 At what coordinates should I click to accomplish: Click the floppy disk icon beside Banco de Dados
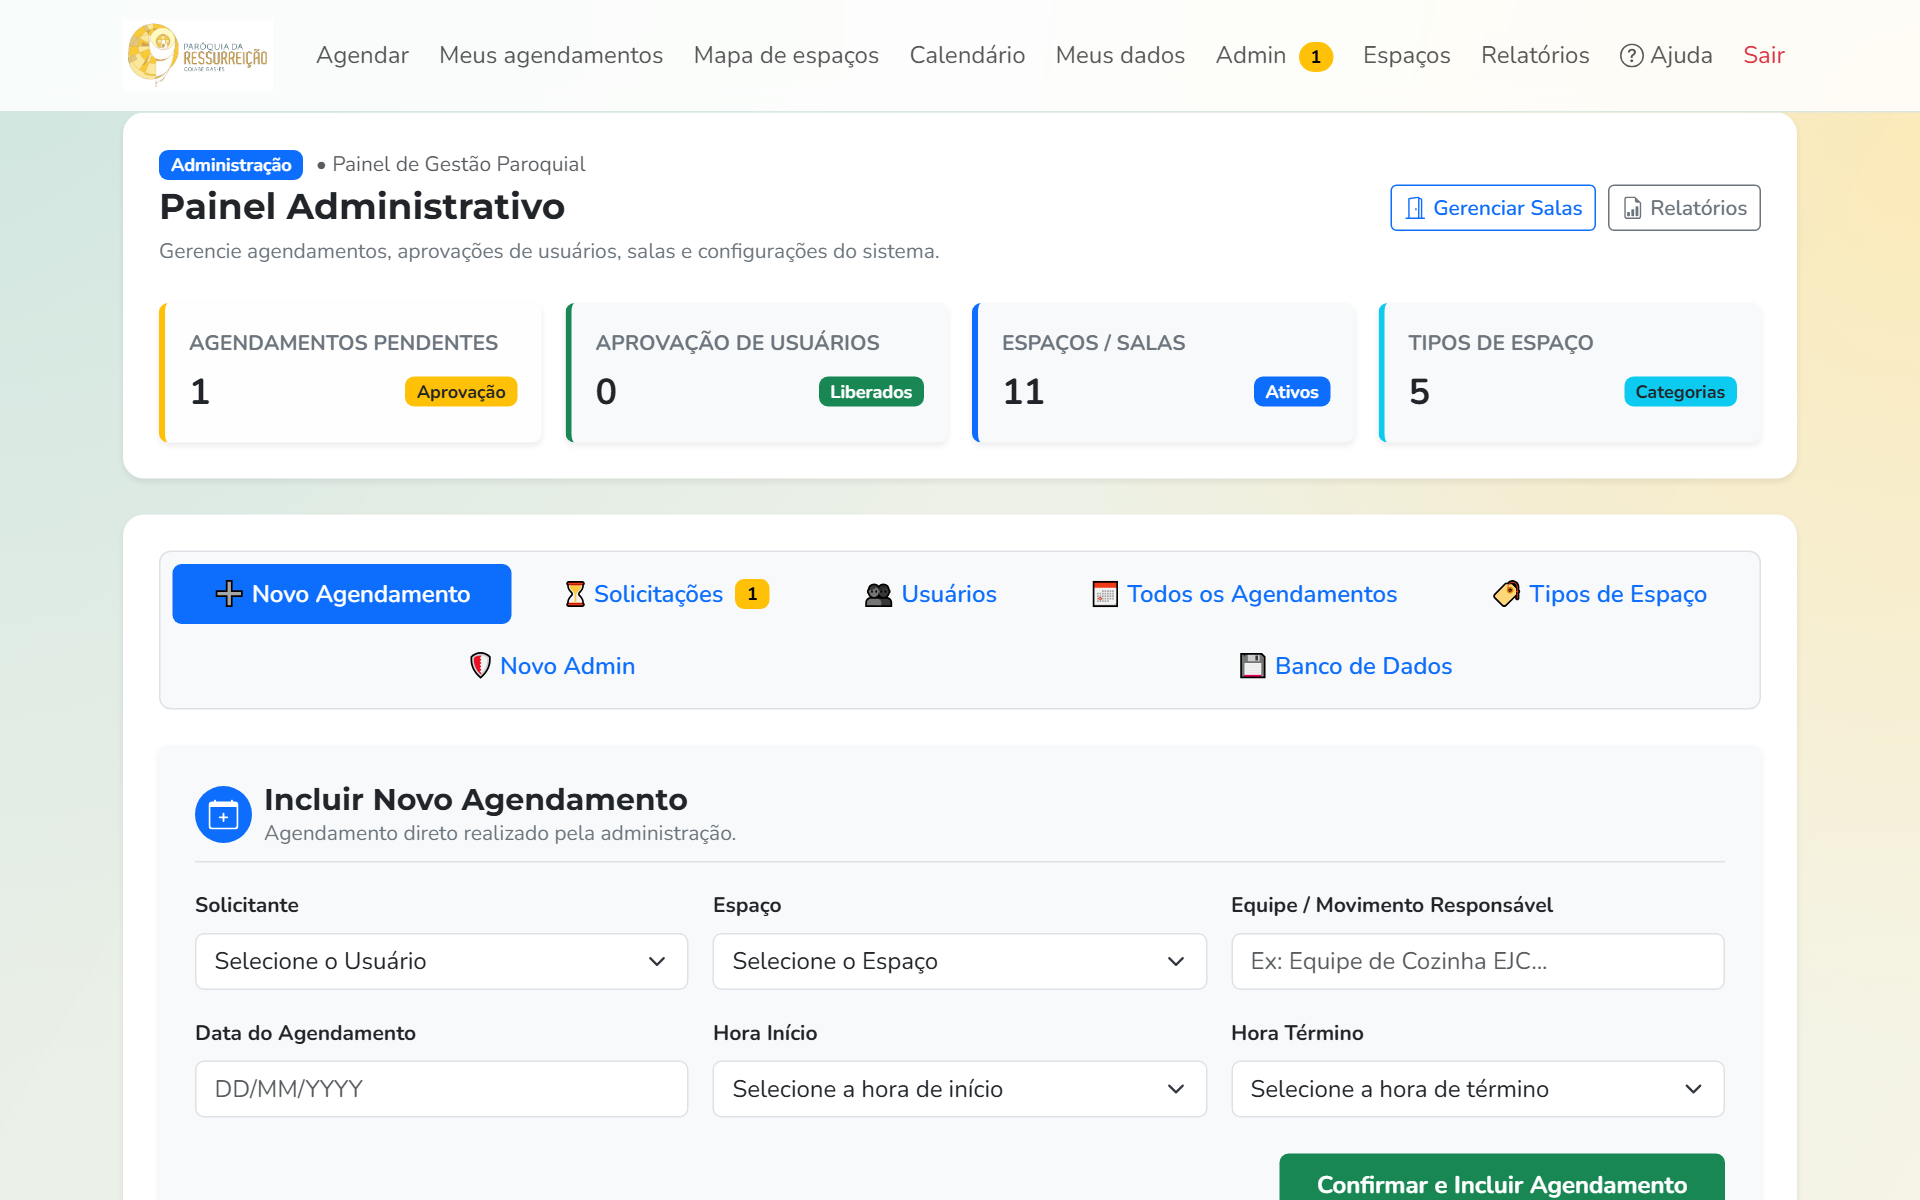coord(1253,666)
